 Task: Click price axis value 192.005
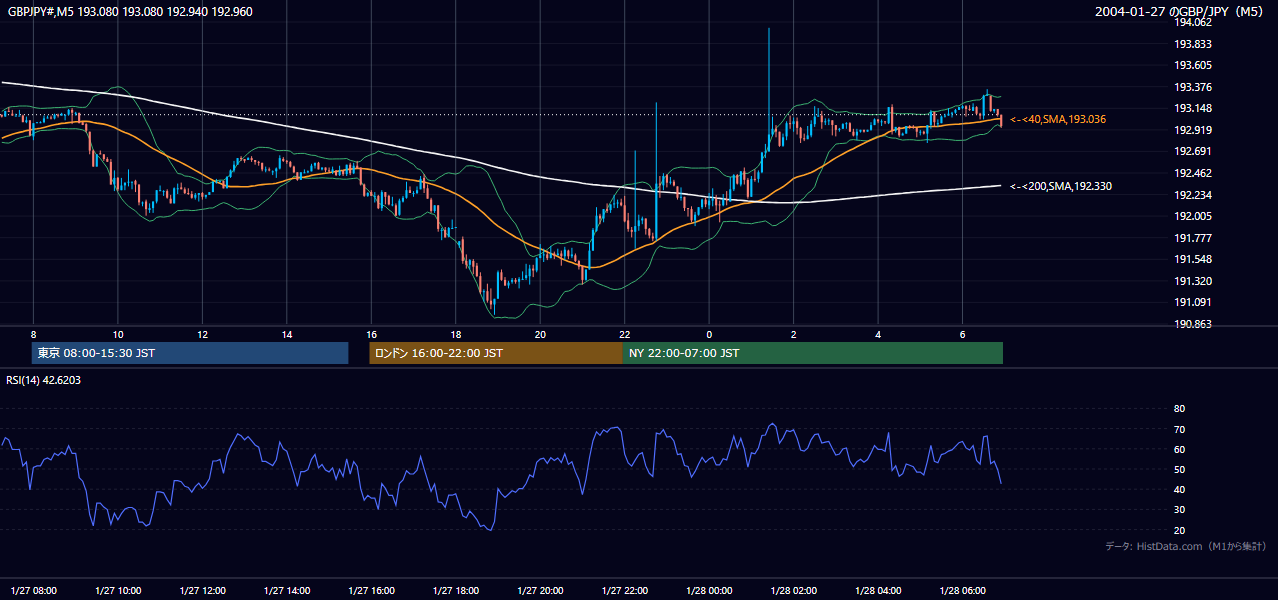(x=1192, y=216)
